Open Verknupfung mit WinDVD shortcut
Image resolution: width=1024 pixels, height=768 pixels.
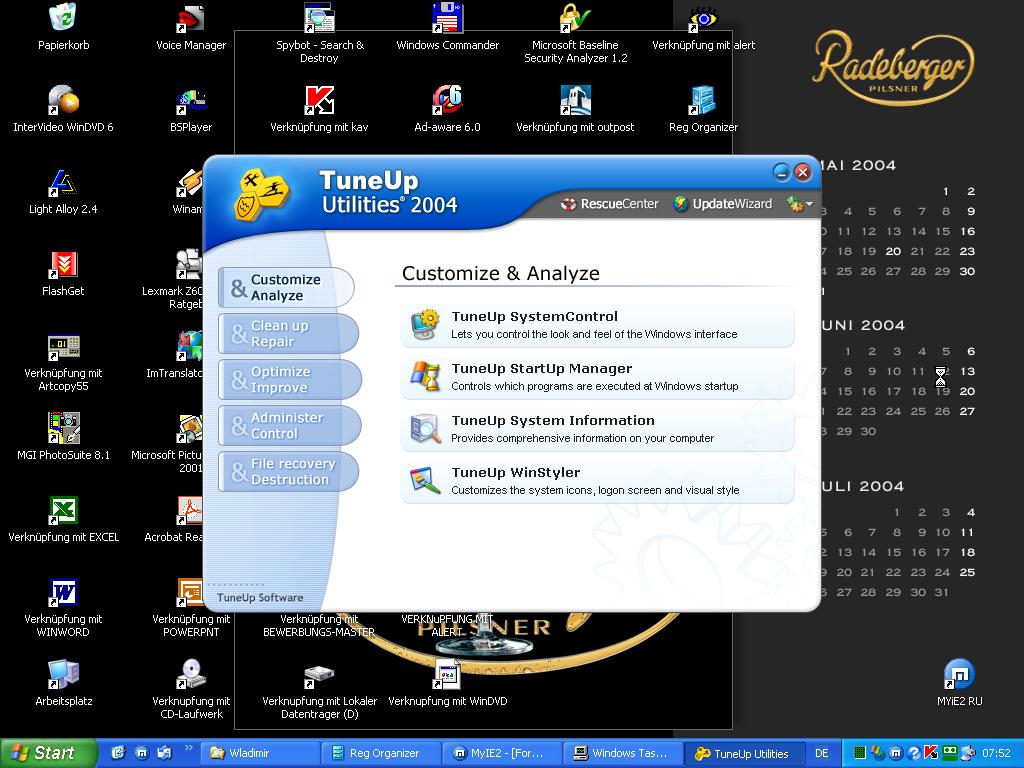click(447, 683)
